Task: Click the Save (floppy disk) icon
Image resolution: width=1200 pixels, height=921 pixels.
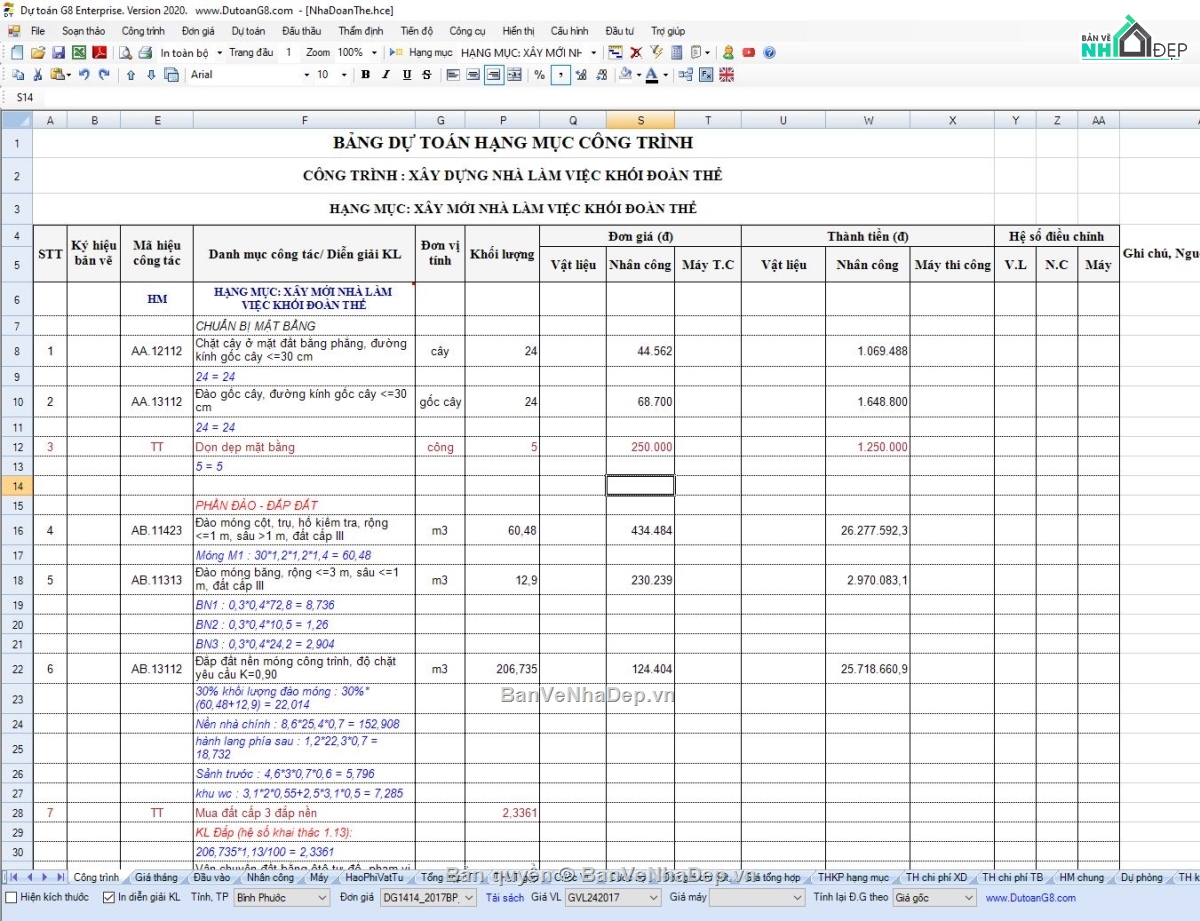Action: [x=58, y=52]
